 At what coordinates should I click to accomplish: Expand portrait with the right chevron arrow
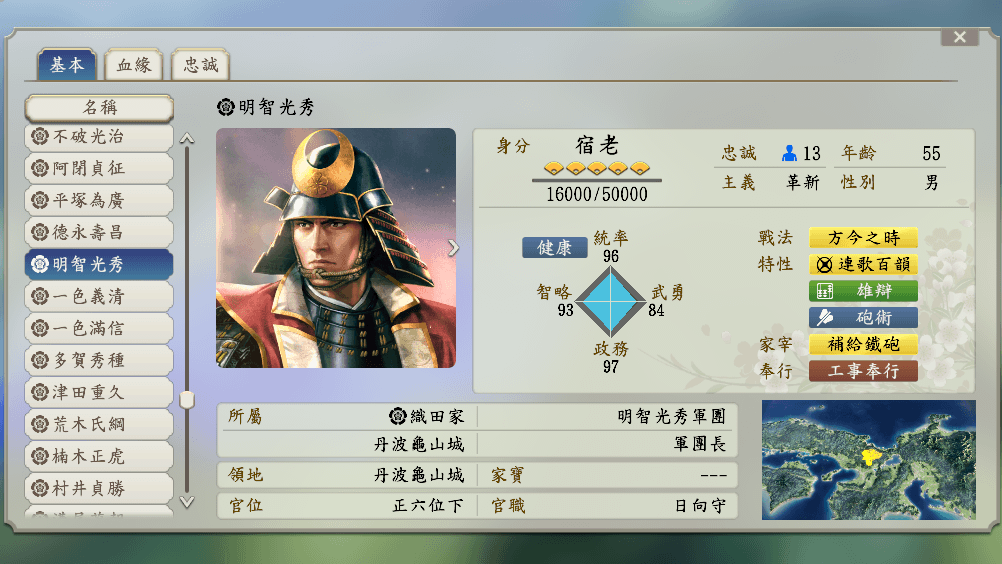pyautogui.click(x=454, y=248)
